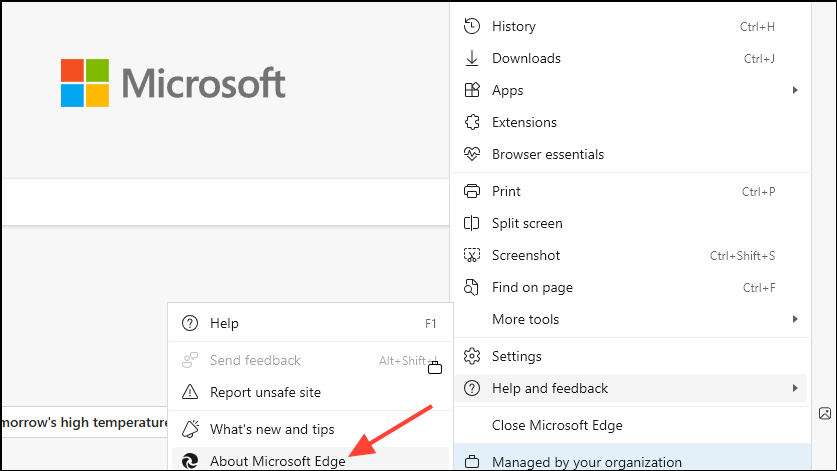Click the Extensions puzzle icon

(473, 122)
